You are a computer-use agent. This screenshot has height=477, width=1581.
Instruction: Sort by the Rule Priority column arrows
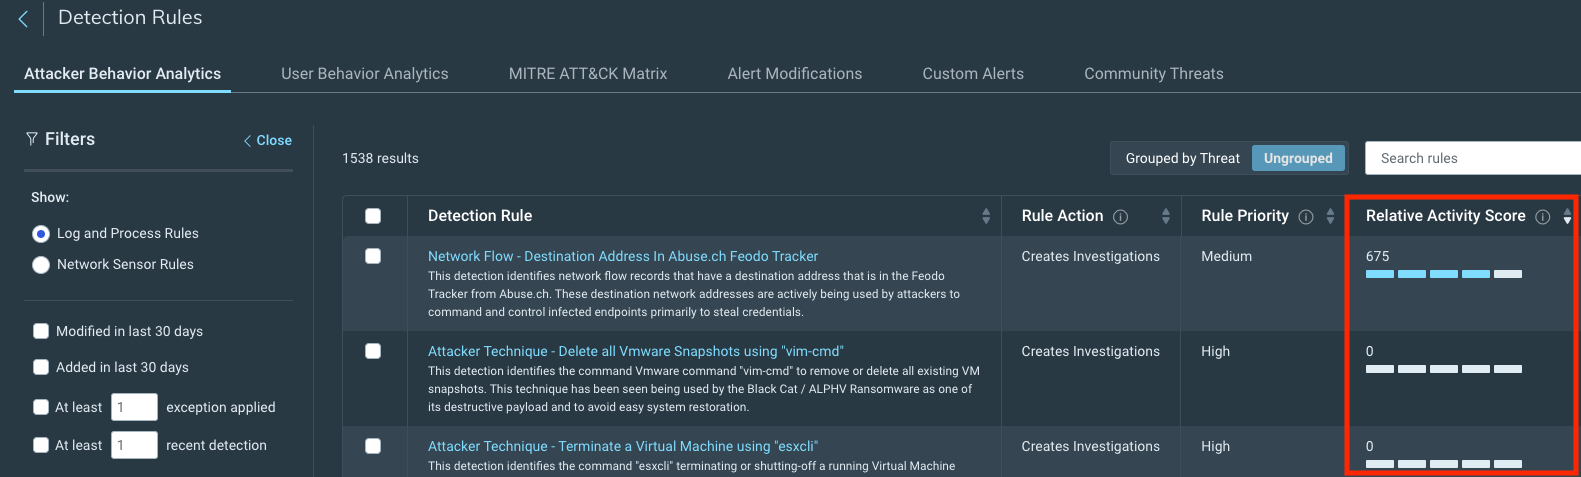(x=1329, y=216)
